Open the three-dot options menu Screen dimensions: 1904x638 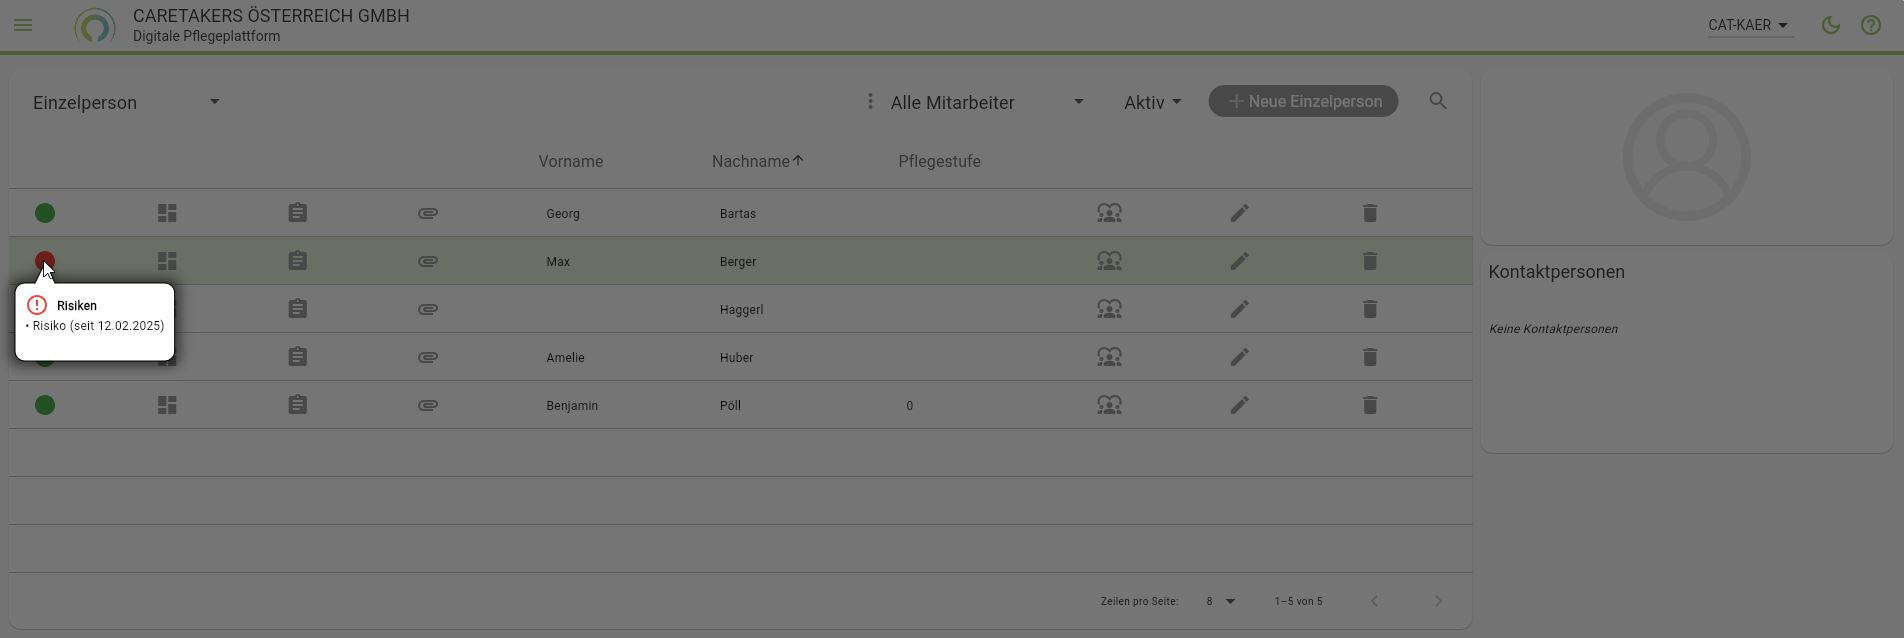coord(870,101)
